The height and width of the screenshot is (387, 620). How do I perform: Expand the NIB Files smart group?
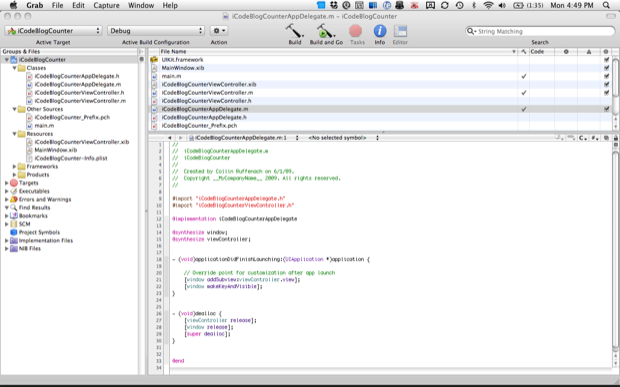(x=6, y=249)
